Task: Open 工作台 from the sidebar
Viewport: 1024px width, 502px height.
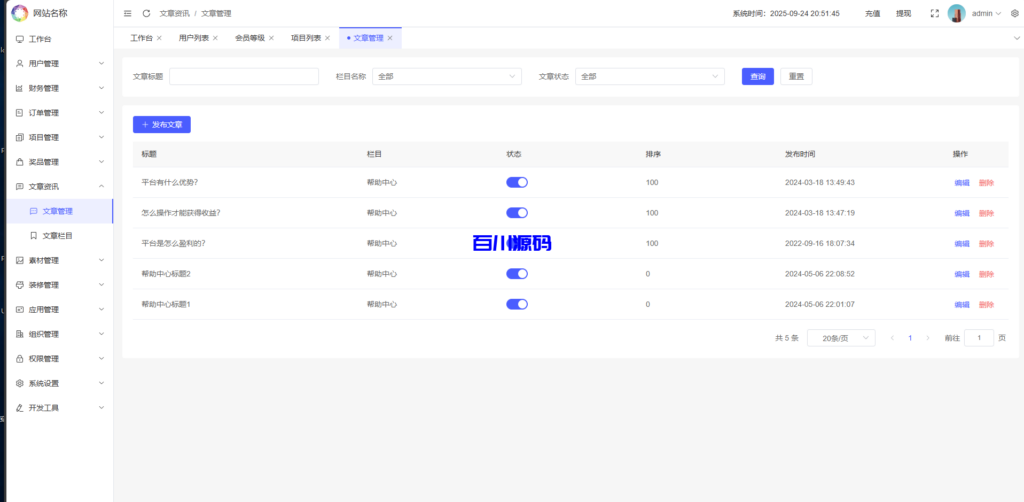Action: tap(40, 39)
